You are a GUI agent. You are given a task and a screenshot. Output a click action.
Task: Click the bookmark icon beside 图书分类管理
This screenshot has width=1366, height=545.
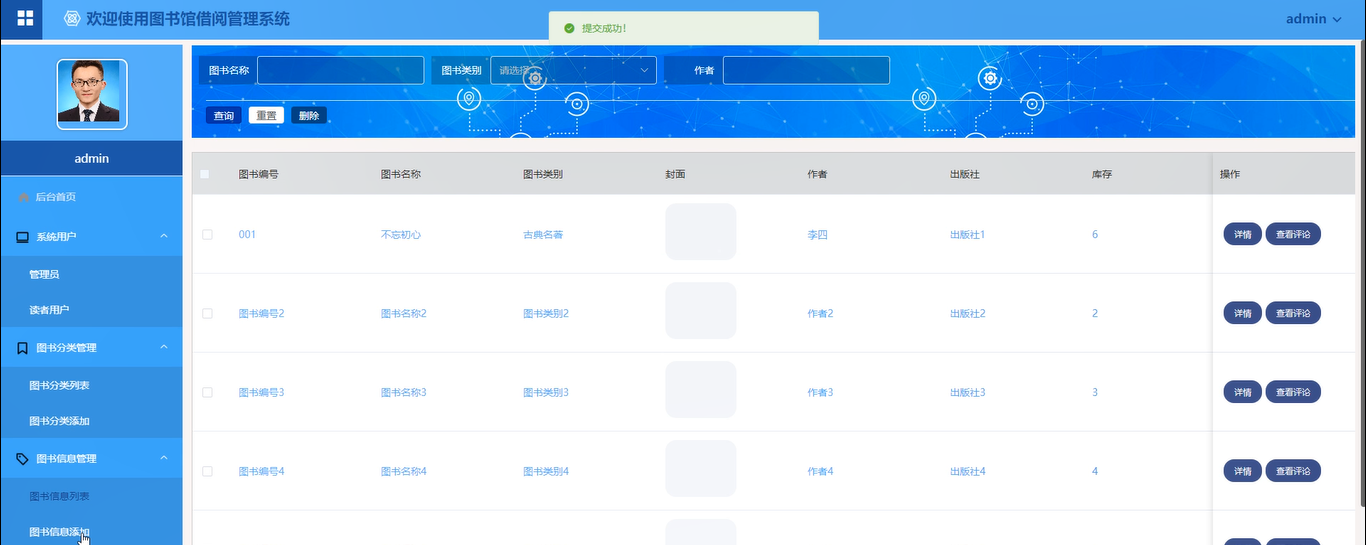click(23, 348)
